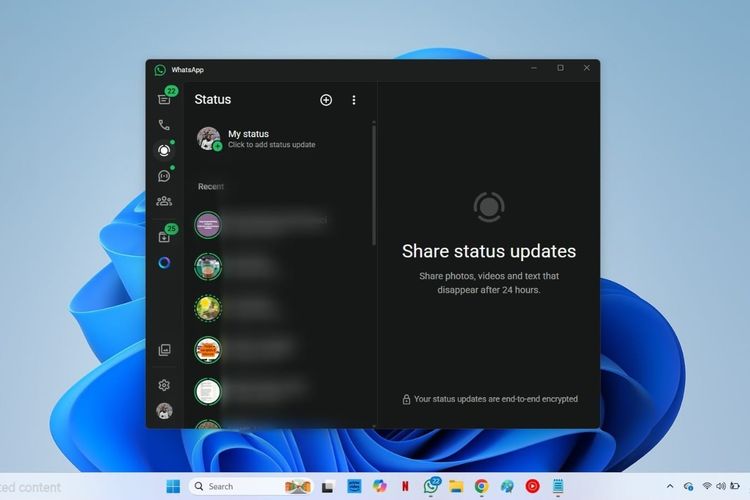Expand the Status three-dot options menu

pos(353,100)
